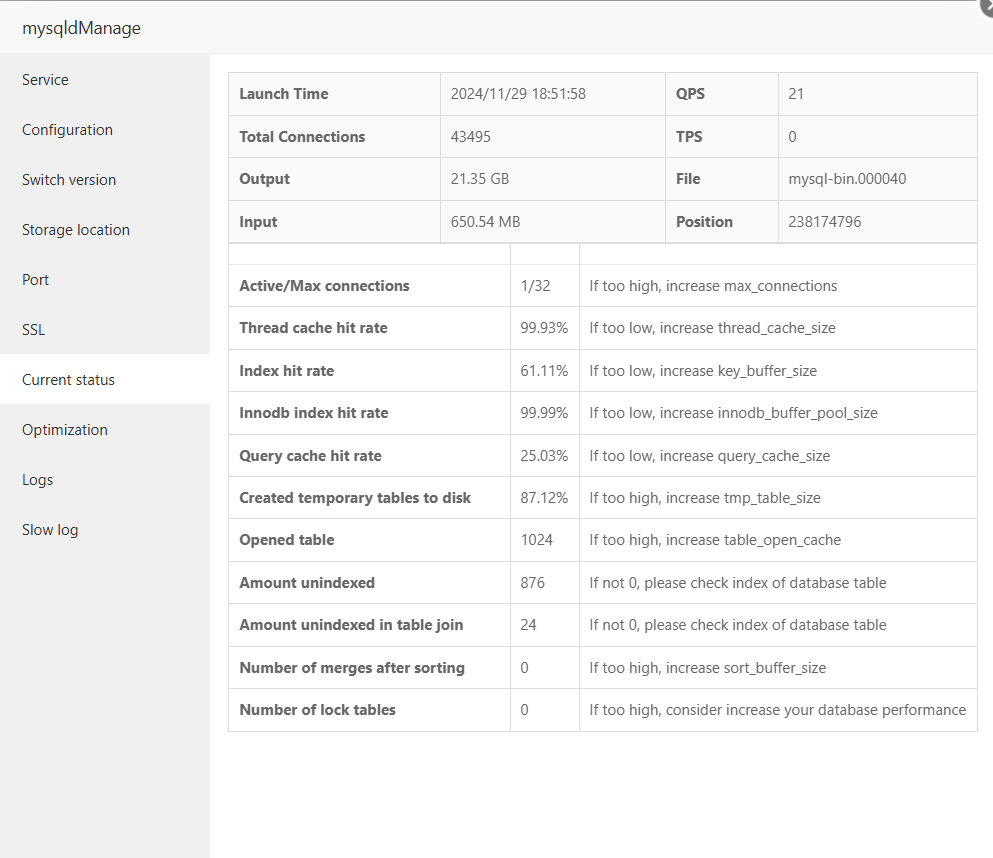Open the Service section in sidebar
Screen dimensions: 993x858
tap(45, 79)
